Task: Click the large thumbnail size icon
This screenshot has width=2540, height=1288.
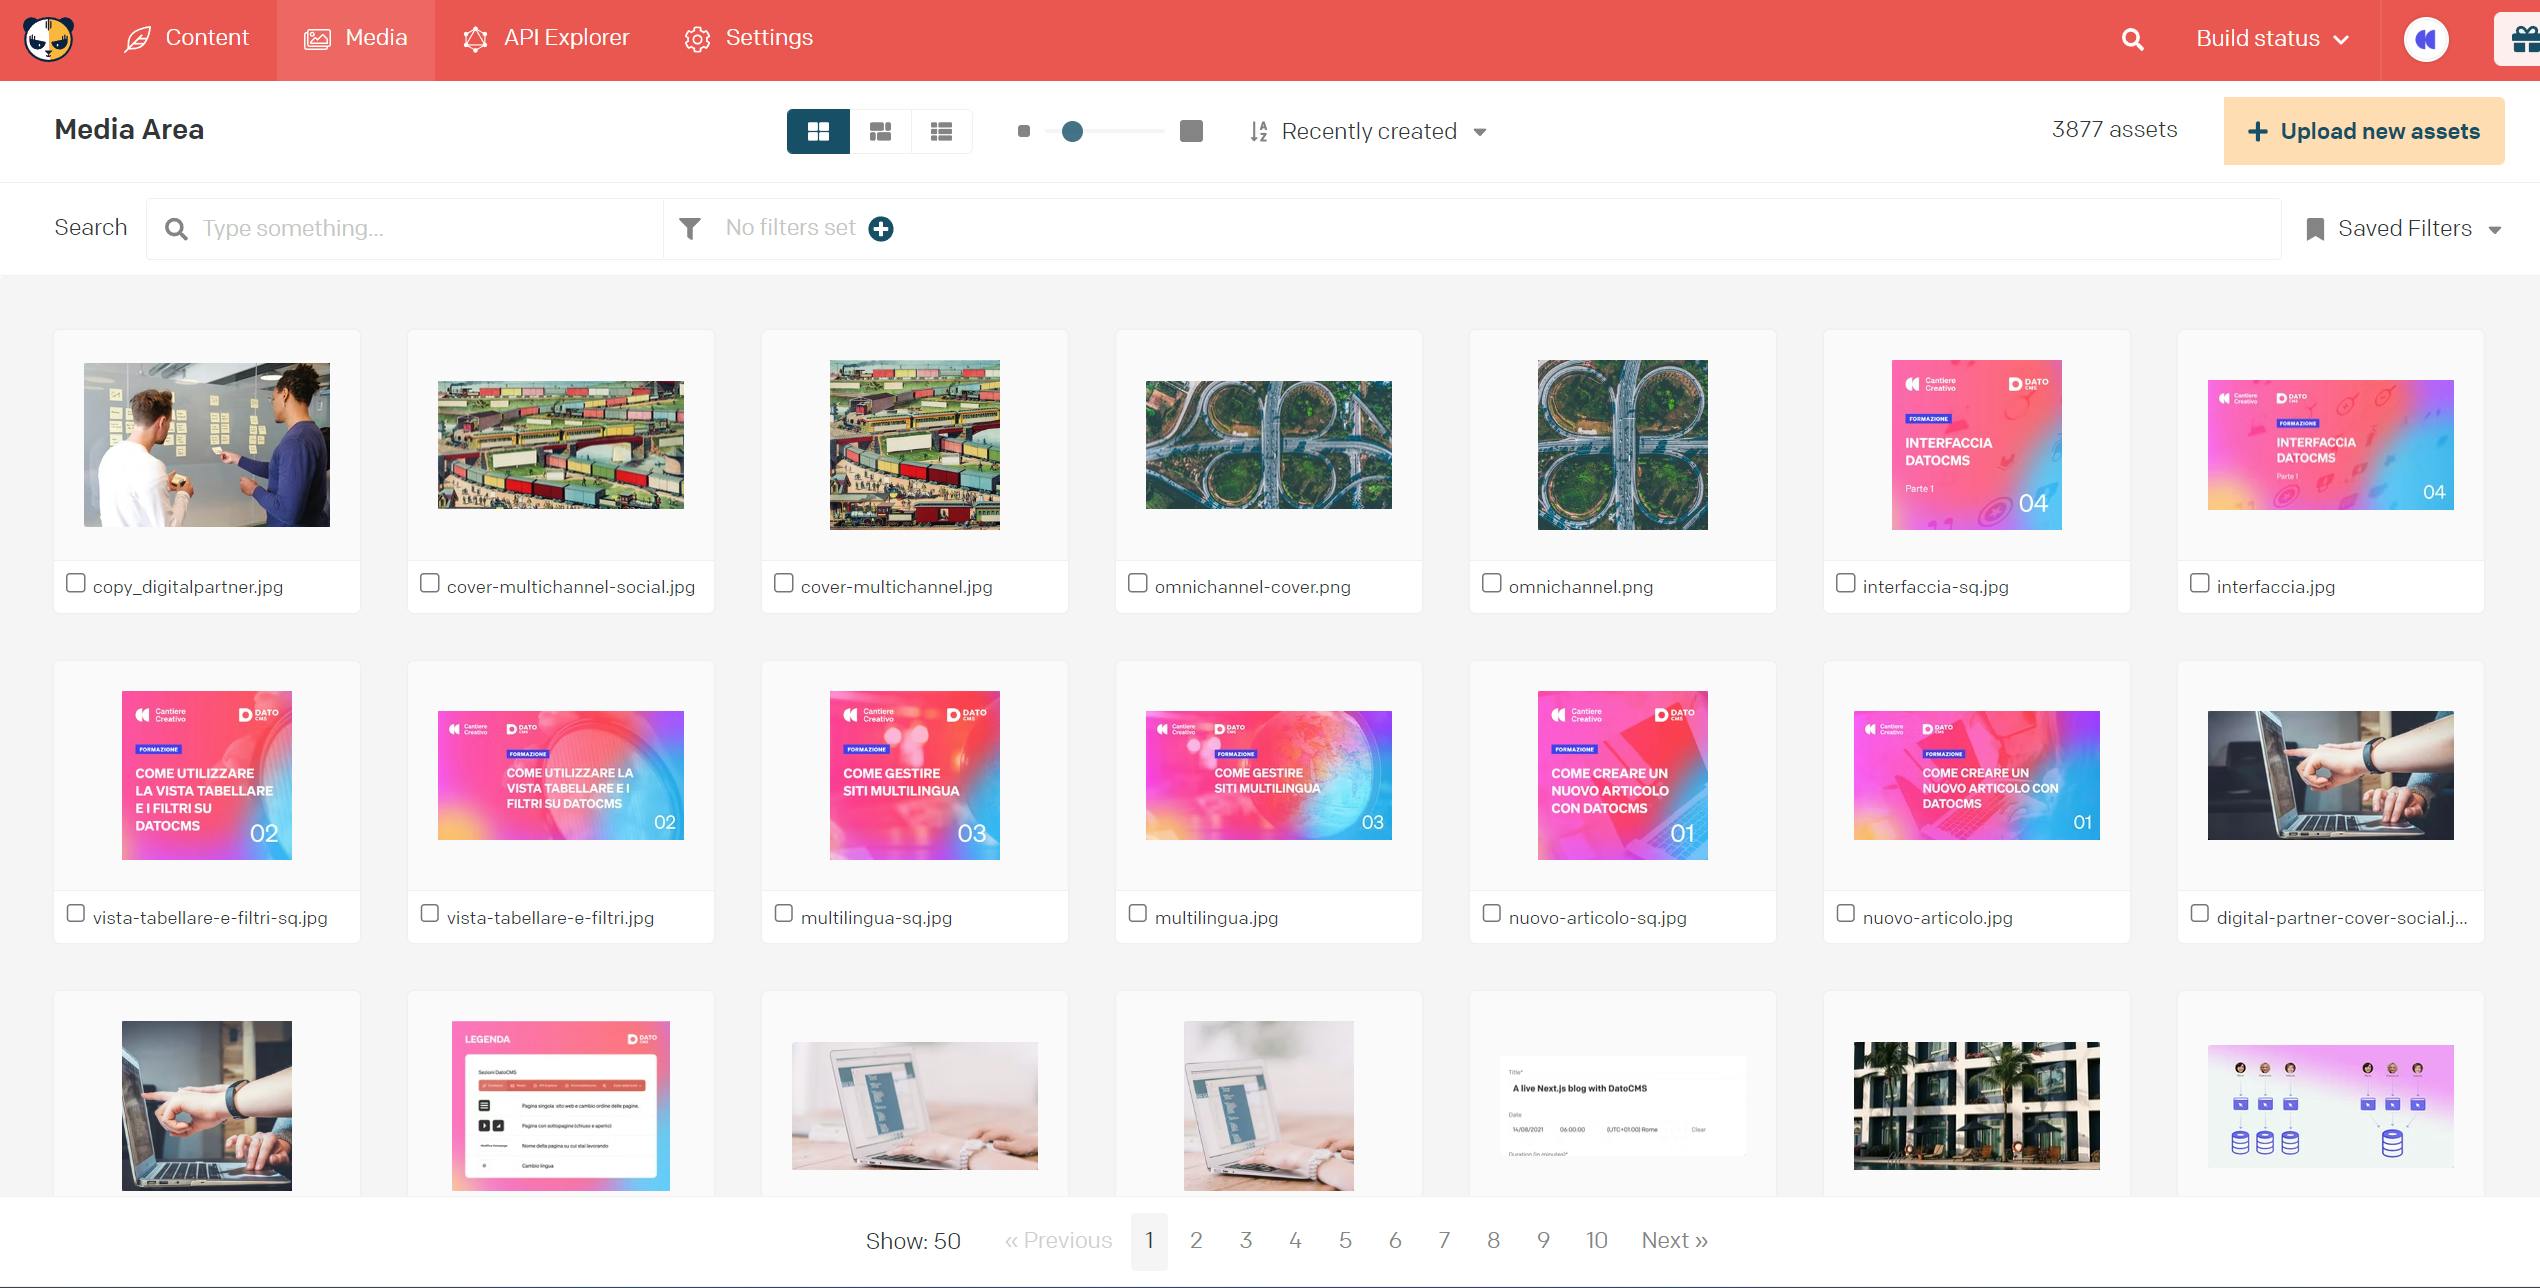Action: click(1191, 131)
